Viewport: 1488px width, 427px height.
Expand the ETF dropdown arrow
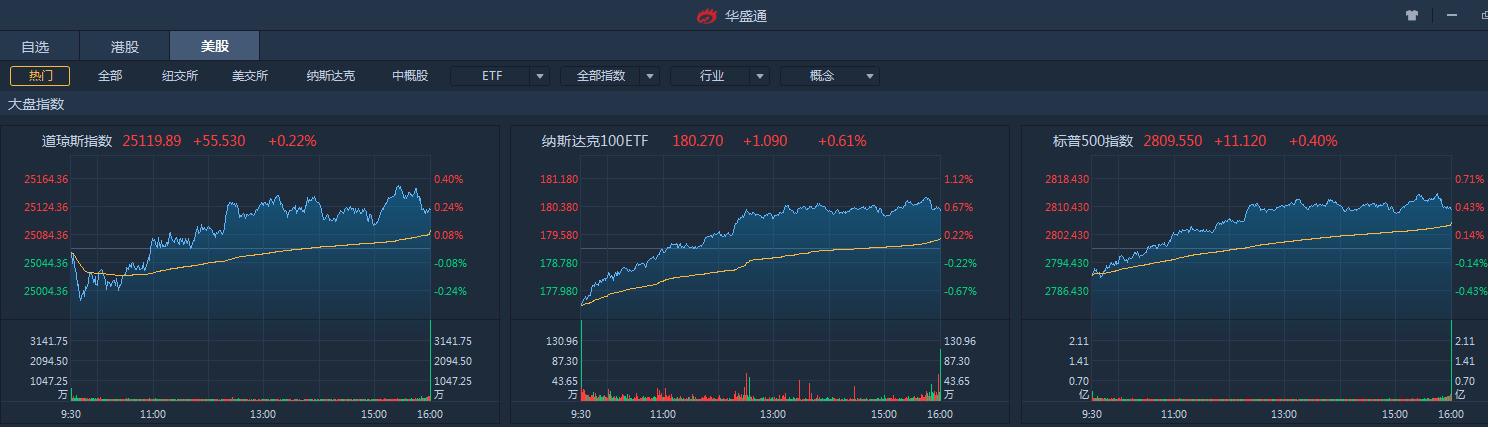click(540, 76)
